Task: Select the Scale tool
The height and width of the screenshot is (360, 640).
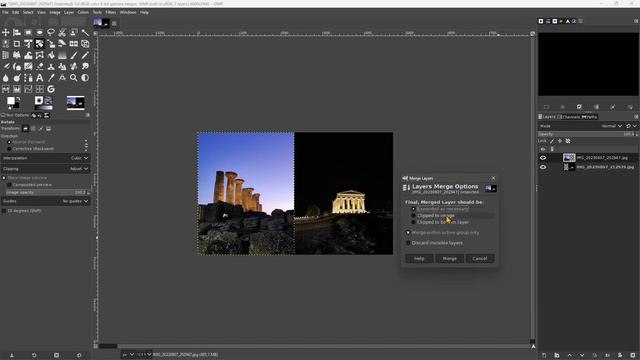Action: pyautogui.click(x=51, y=44)
